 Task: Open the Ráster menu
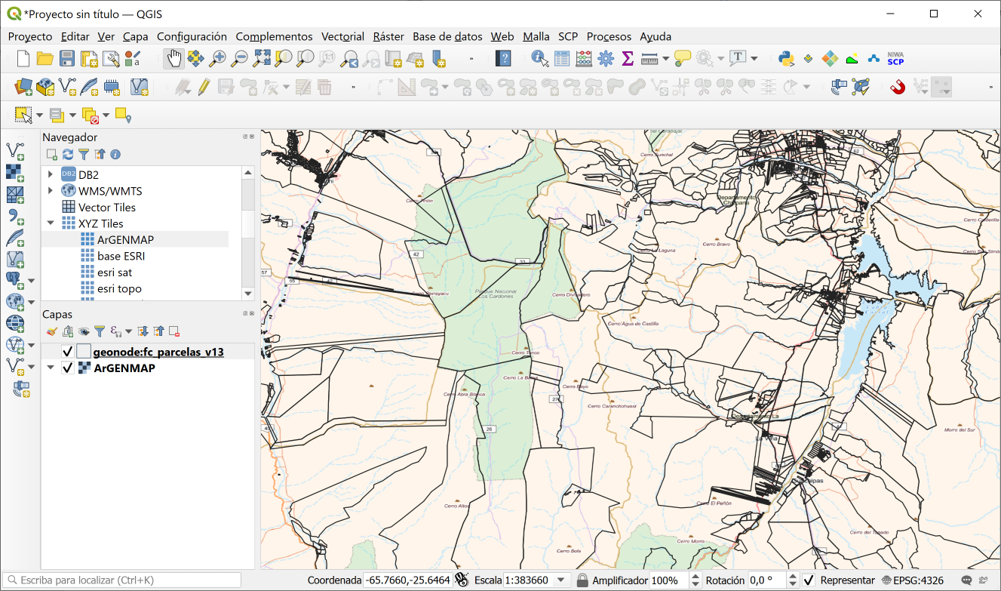[389, 36]
